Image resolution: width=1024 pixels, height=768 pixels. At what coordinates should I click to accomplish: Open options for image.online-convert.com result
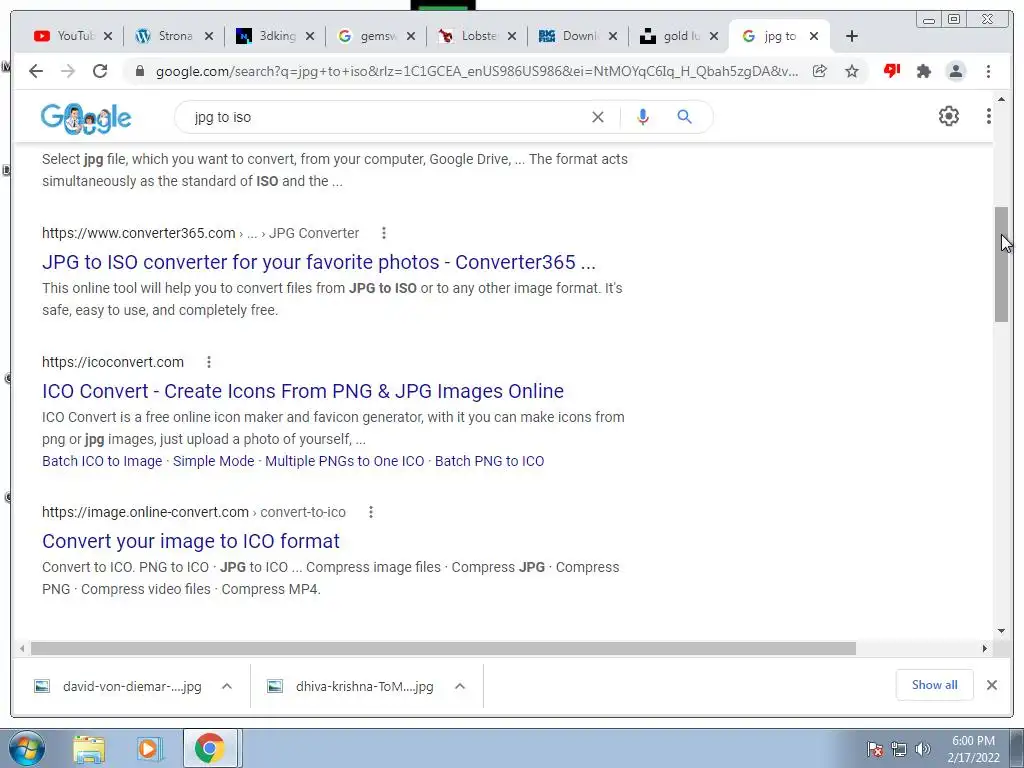[370, 512]
